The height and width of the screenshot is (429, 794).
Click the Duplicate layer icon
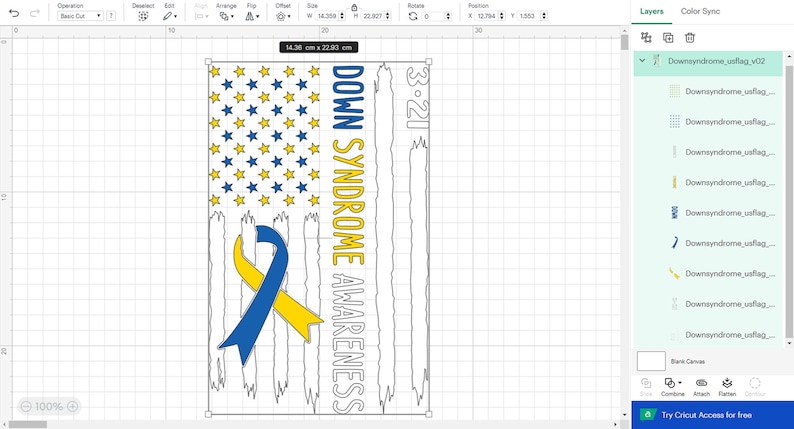(x=668, y=37)
